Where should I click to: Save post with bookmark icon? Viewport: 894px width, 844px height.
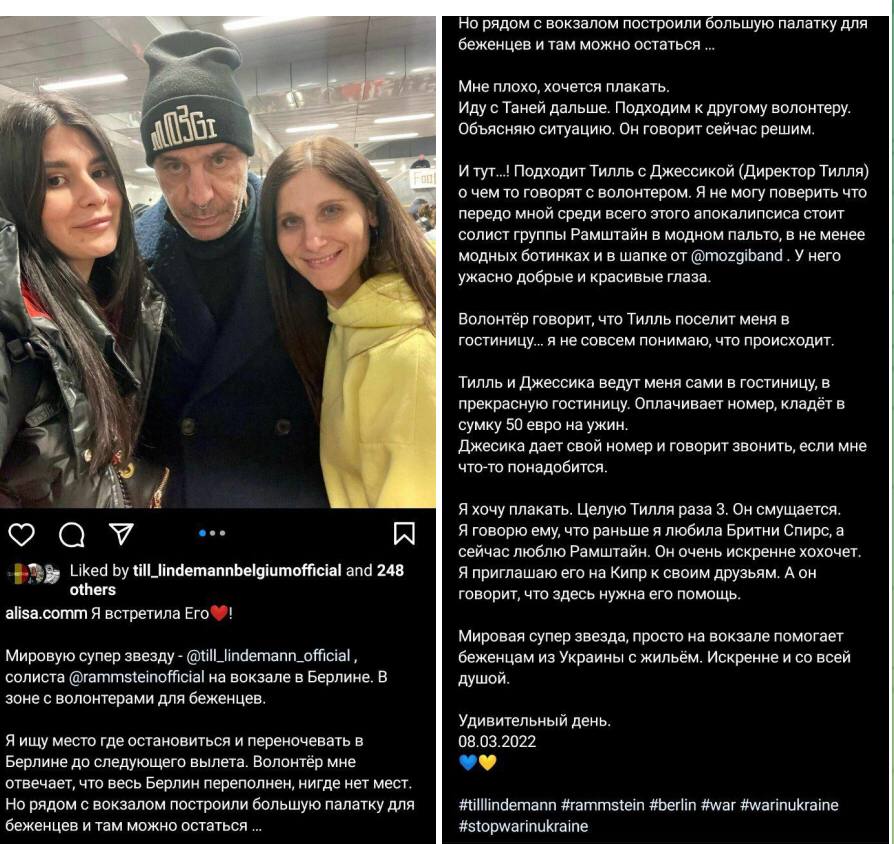404,534
